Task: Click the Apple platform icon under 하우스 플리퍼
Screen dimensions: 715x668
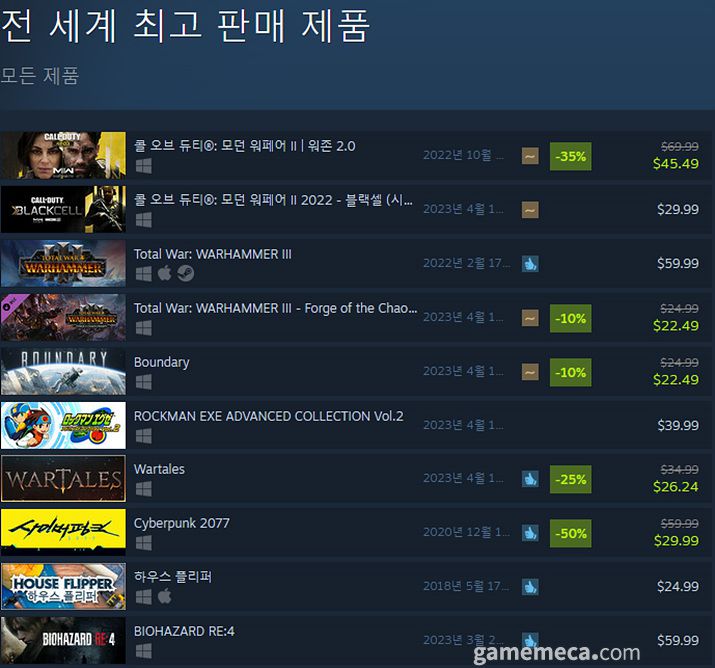Action: click(165, 596)
